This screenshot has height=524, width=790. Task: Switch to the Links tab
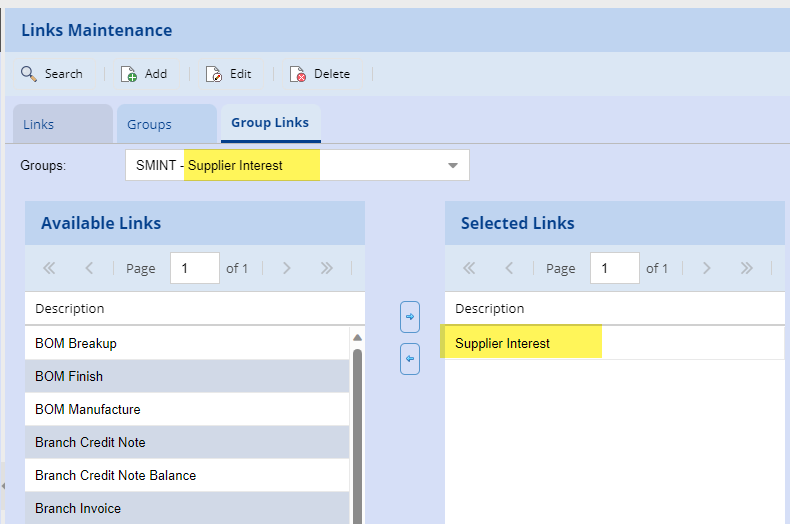pos(39,125)
